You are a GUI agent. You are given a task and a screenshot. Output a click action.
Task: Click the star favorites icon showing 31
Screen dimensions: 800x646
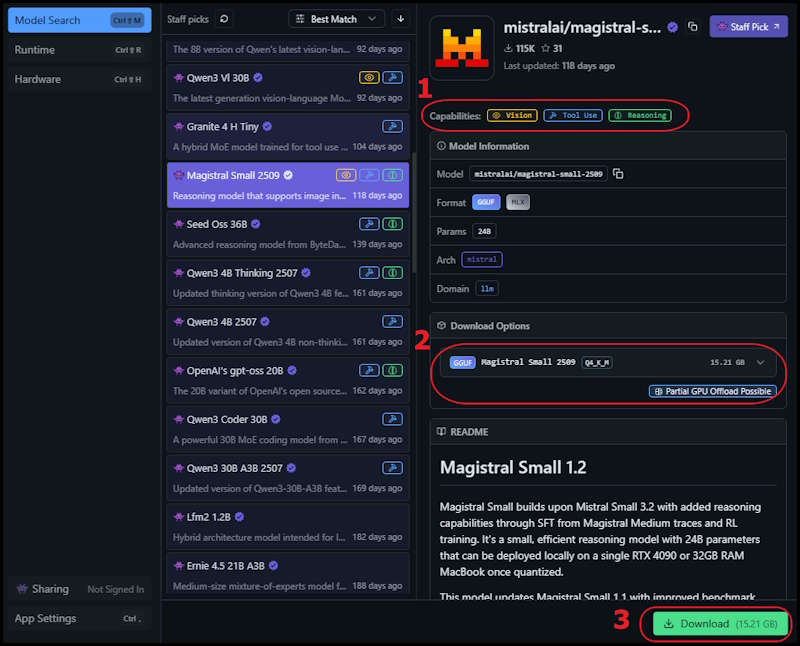pos(545,48)
